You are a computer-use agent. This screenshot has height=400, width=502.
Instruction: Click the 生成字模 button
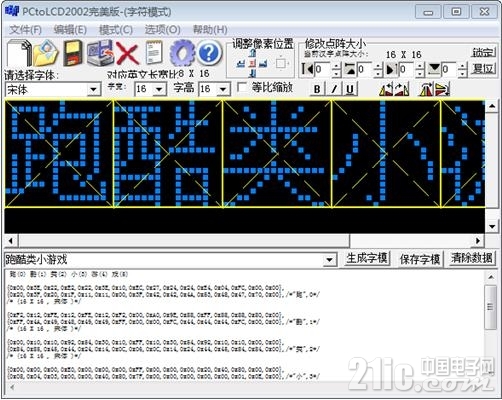point(367,258)
